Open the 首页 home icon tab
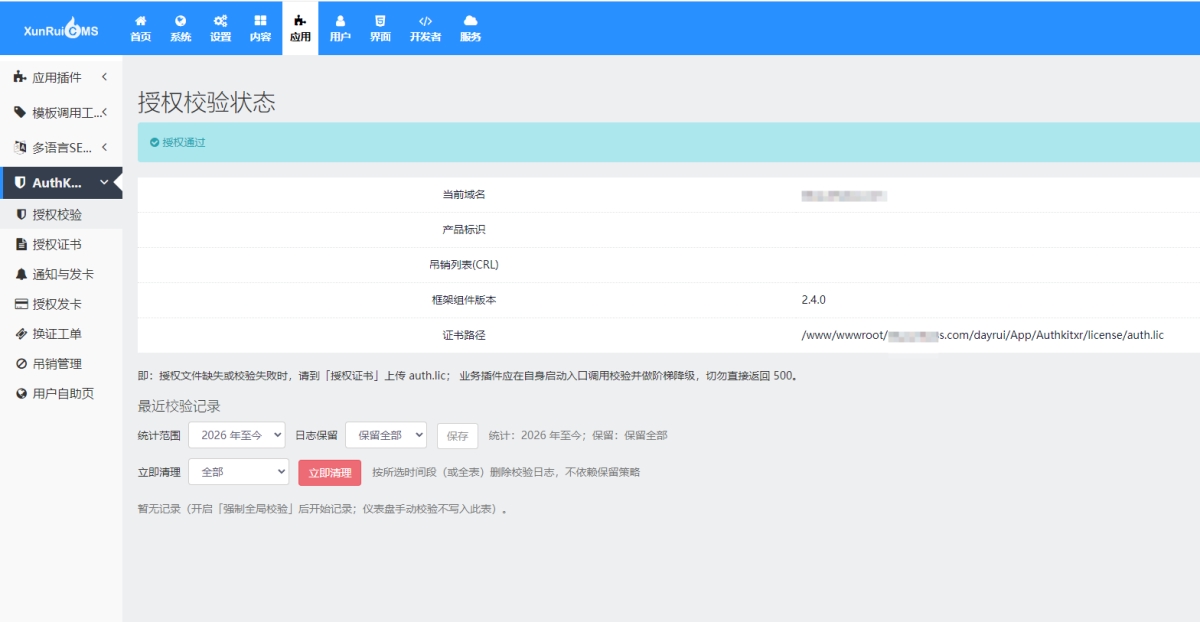The width and height of the screenshot is (1200, 622). pos(140,28)
